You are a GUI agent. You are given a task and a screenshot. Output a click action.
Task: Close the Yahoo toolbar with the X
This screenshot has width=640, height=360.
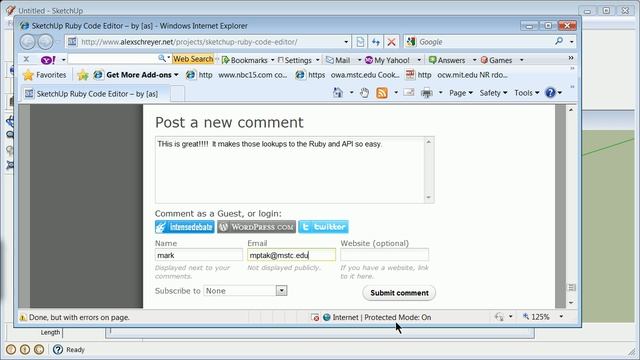point(26,59)
